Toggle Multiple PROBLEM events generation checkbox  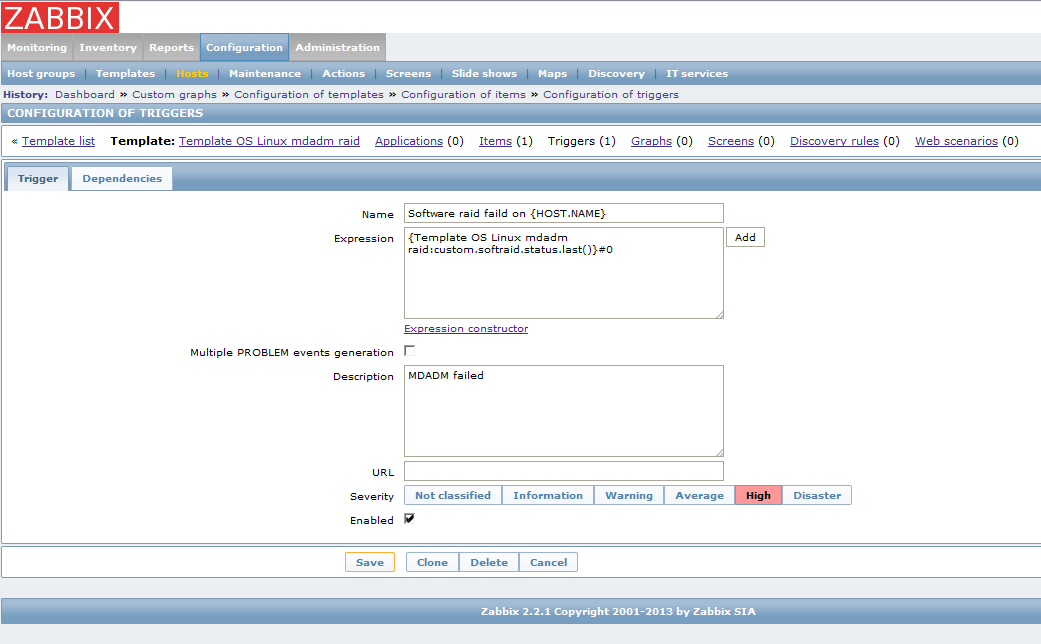409,351
